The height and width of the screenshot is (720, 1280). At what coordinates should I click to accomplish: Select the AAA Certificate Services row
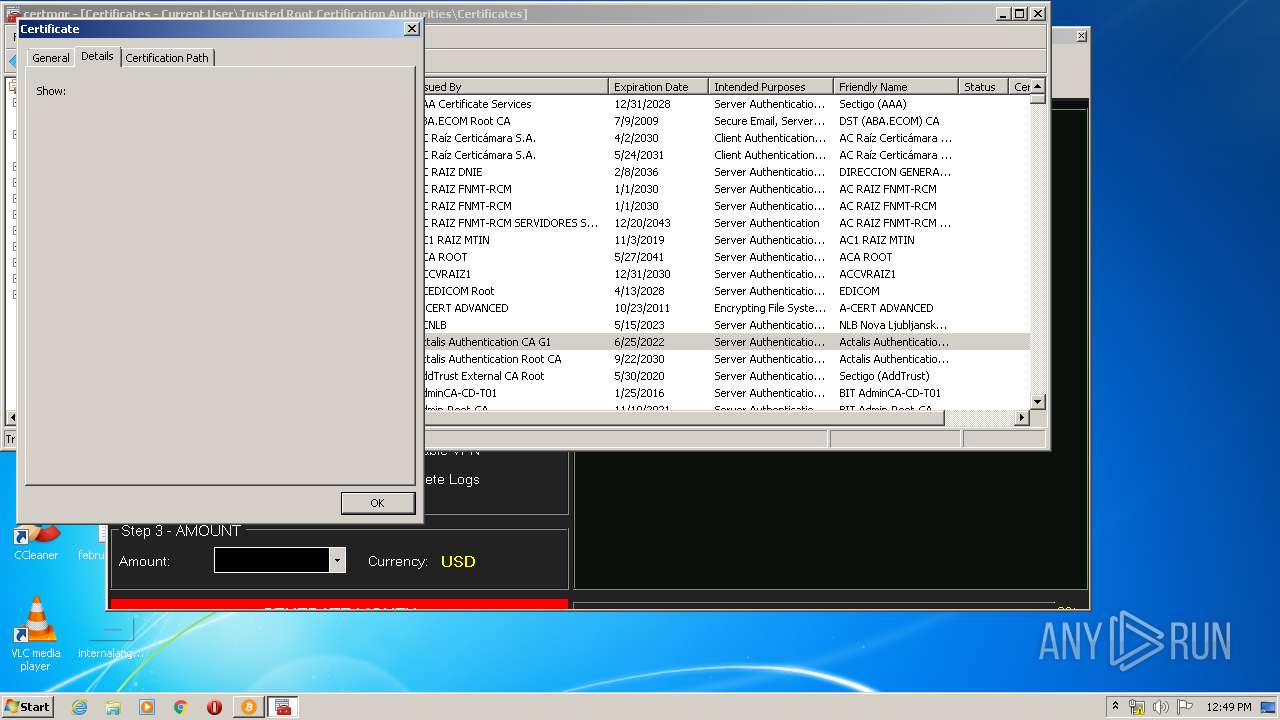point(725,104)
